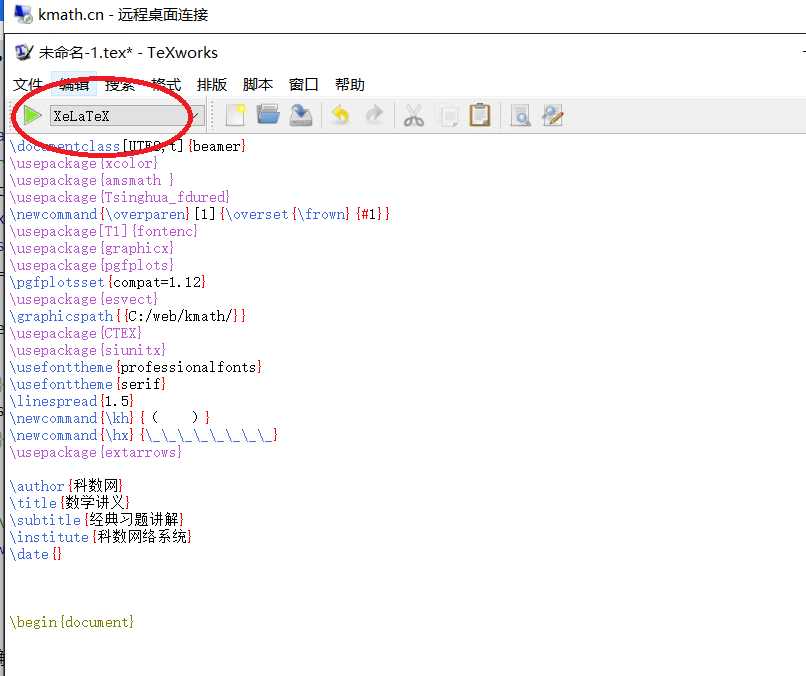Open the XeLaTeX engine dropdown

[x=194, y=116]
